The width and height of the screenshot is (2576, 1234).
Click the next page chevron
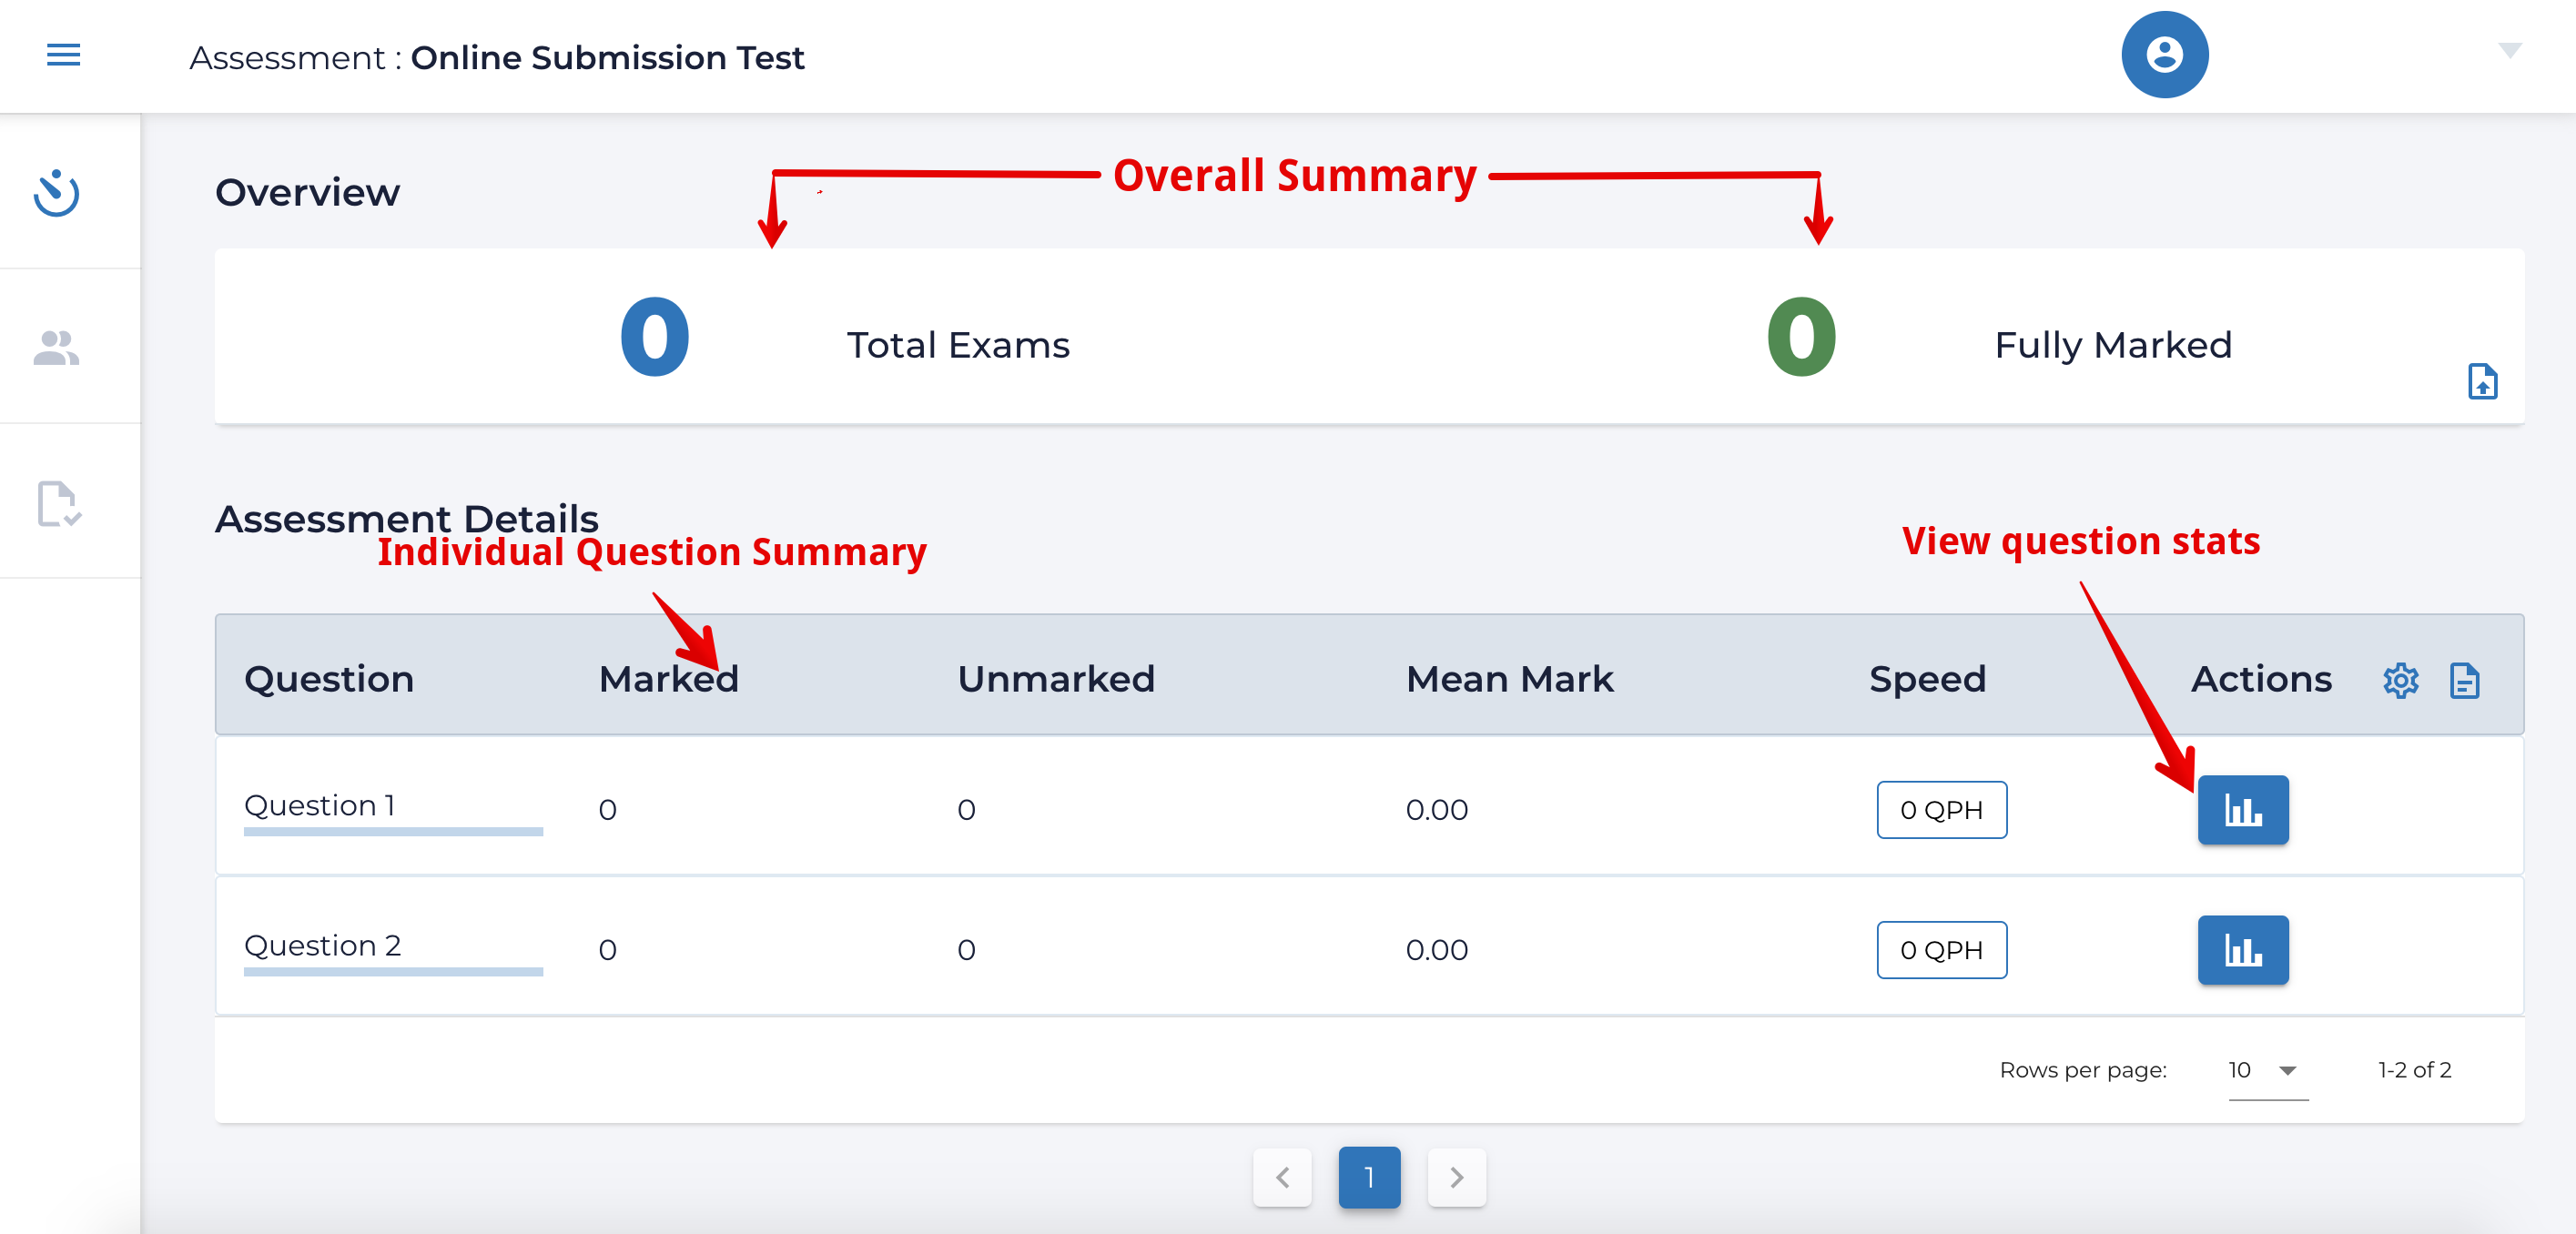pyautogui.click(x=1456, y=1178)
